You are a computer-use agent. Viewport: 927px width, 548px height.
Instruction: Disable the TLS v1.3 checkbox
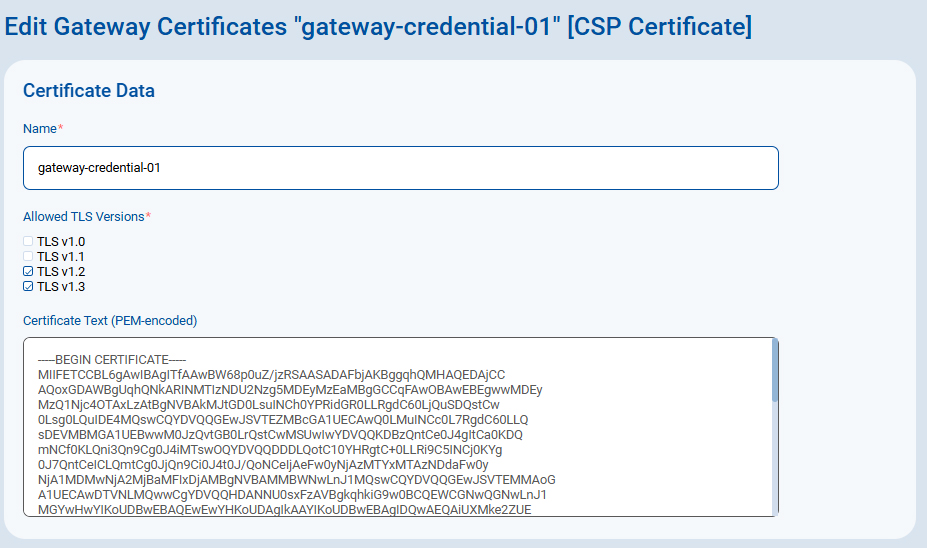(x=28, y=287)
